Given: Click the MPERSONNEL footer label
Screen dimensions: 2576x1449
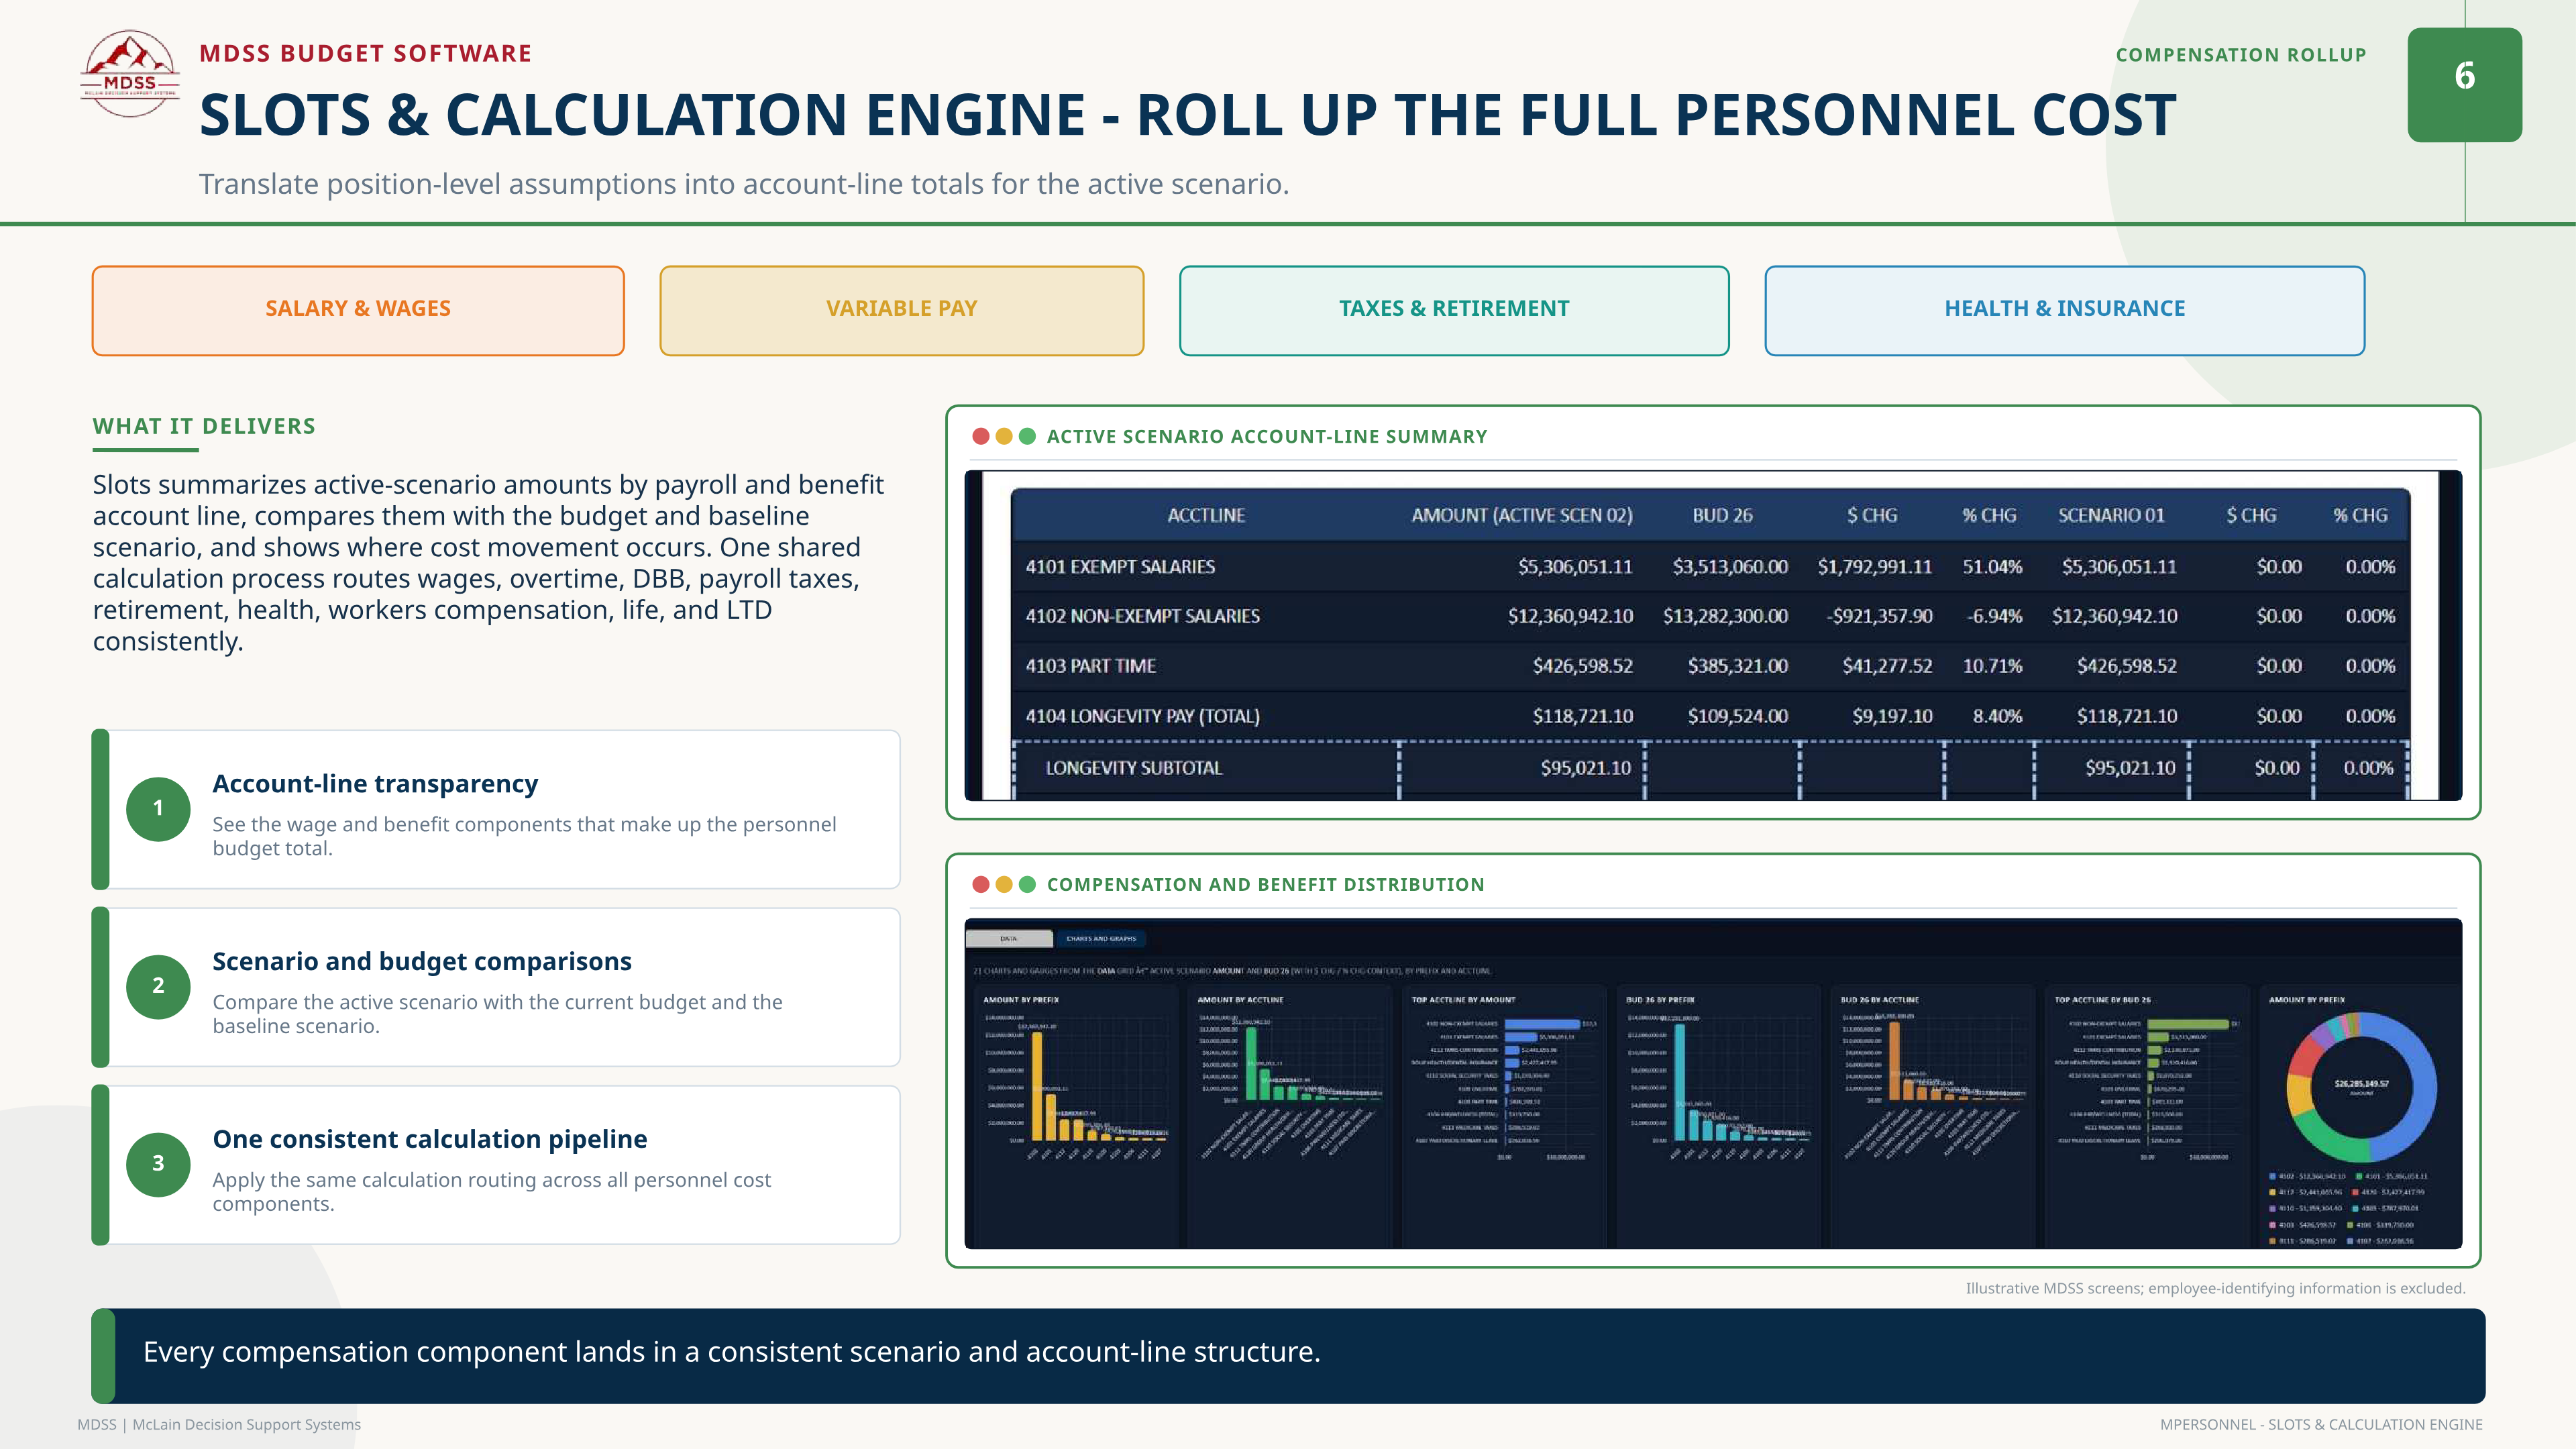Looking at the screenshot, I should click(2321, 1424).
